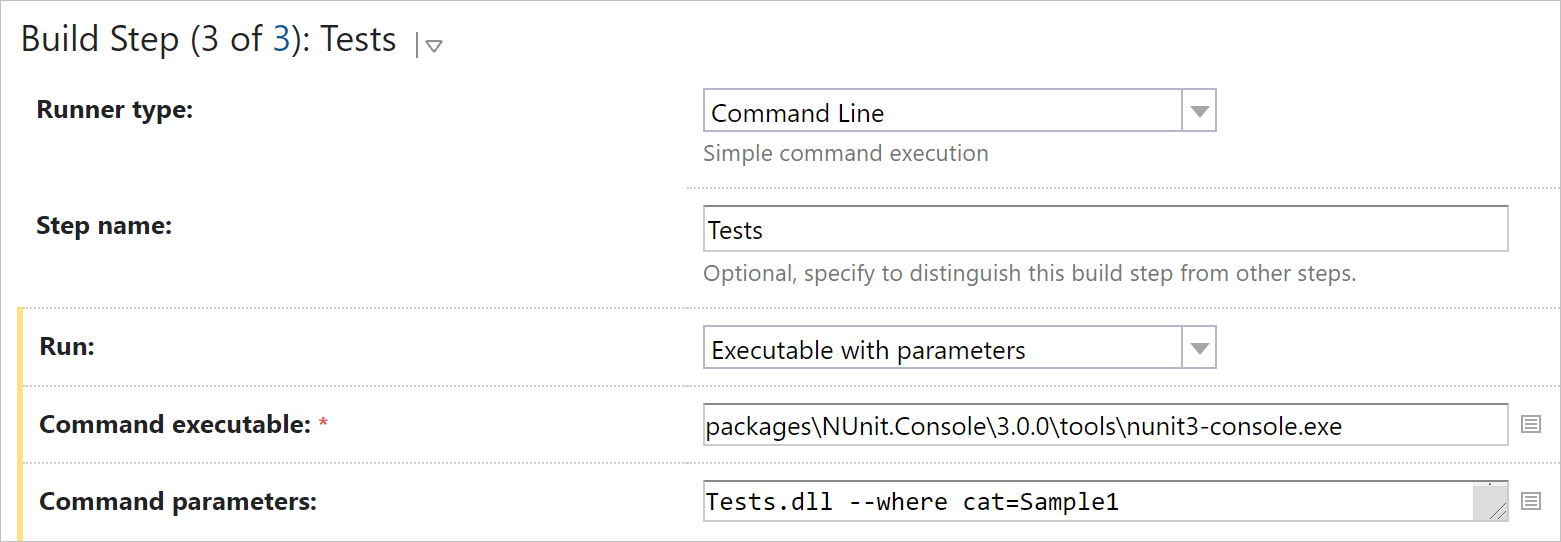Click the red required asterisk by Command executable
Screen dimensions: 1561x542
click(x=323, y=425)
